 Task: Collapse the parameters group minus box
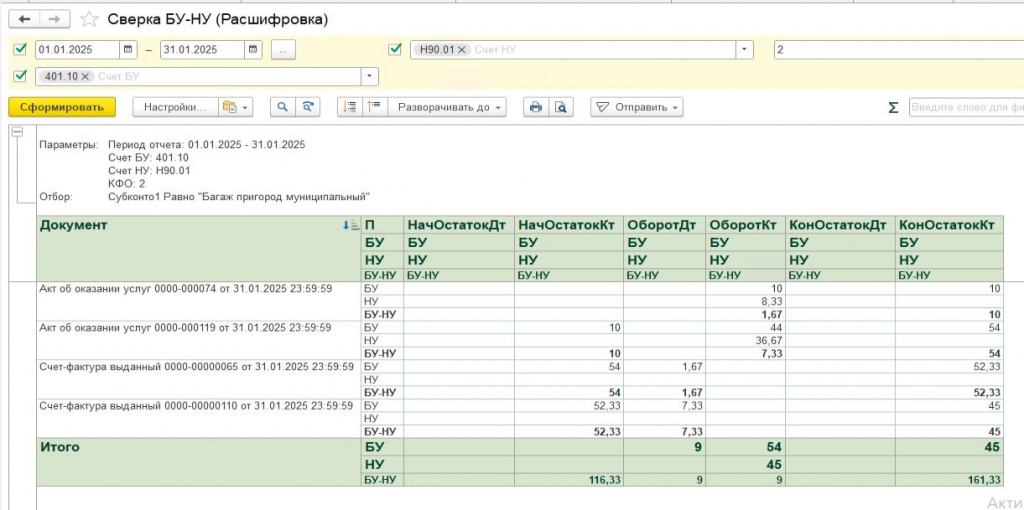(x=18, y=131)
